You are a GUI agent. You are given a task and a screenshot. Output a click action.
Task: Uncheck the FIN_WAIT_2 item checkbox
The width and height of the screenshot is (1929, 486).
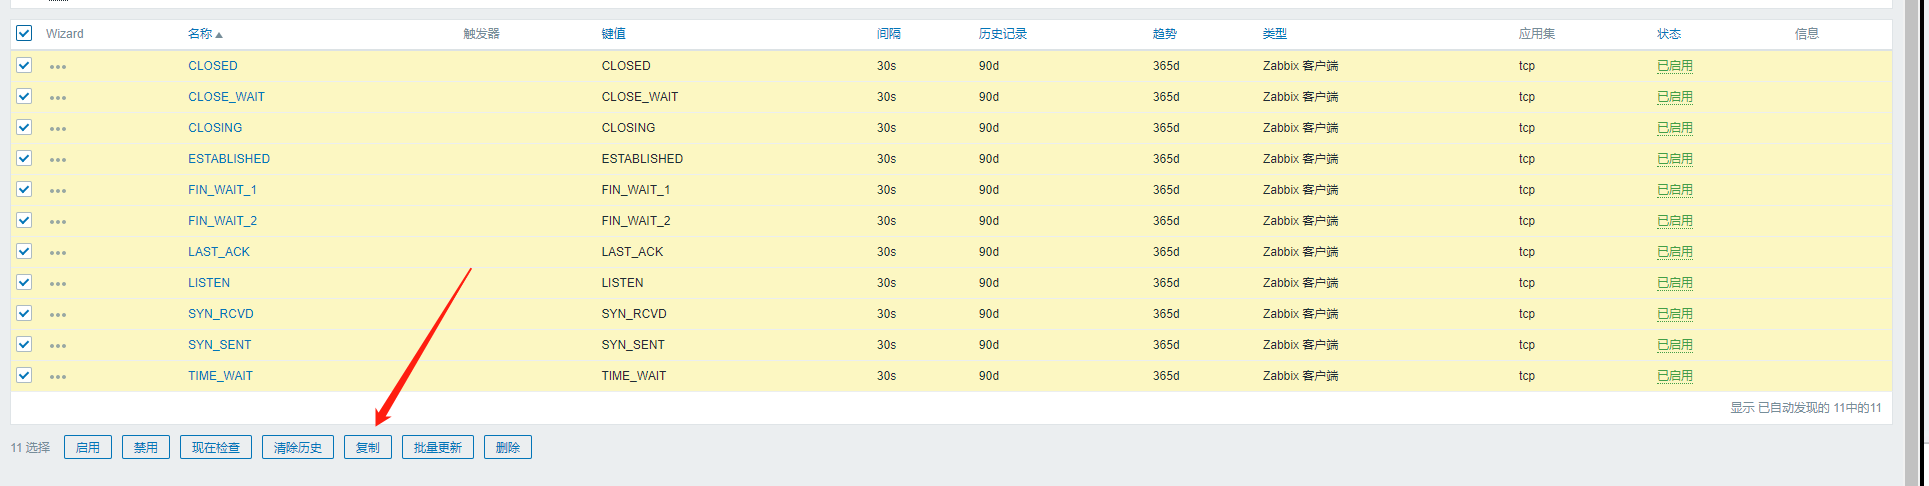24,220
